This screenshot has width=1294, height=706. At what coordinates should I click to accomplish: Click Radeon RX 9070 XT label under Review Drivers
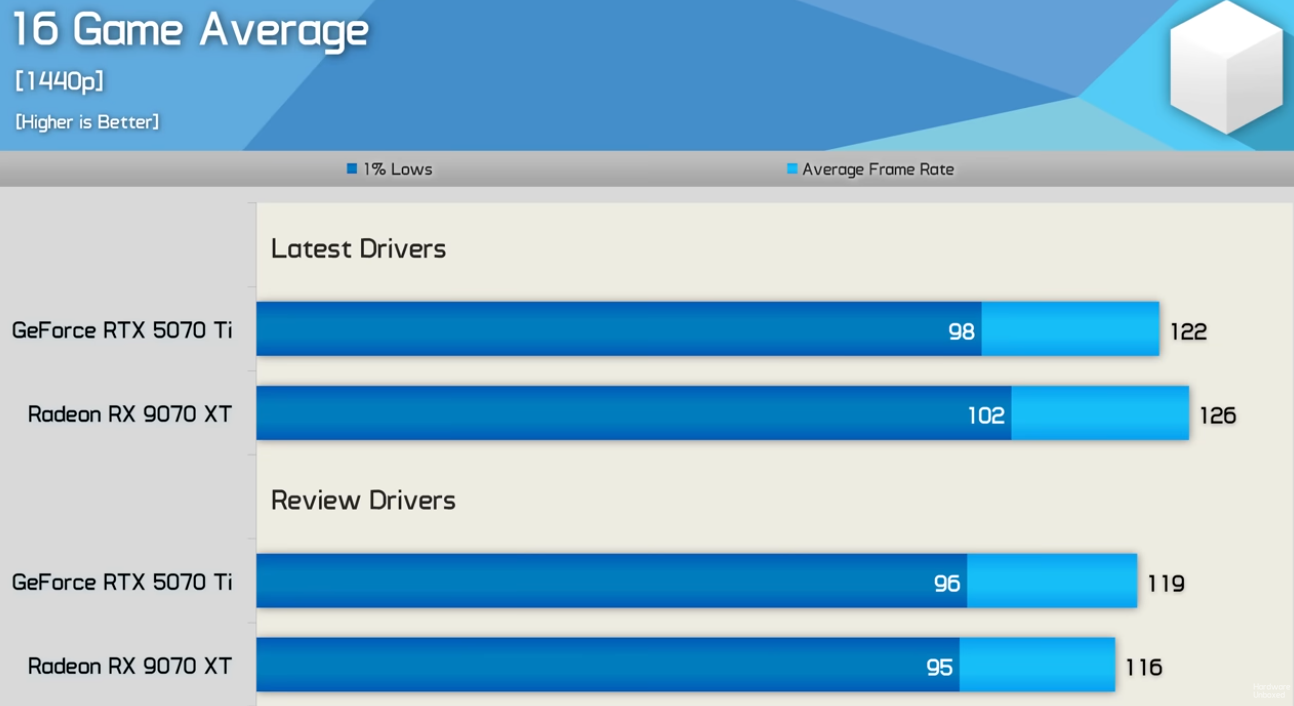[130, 666]
